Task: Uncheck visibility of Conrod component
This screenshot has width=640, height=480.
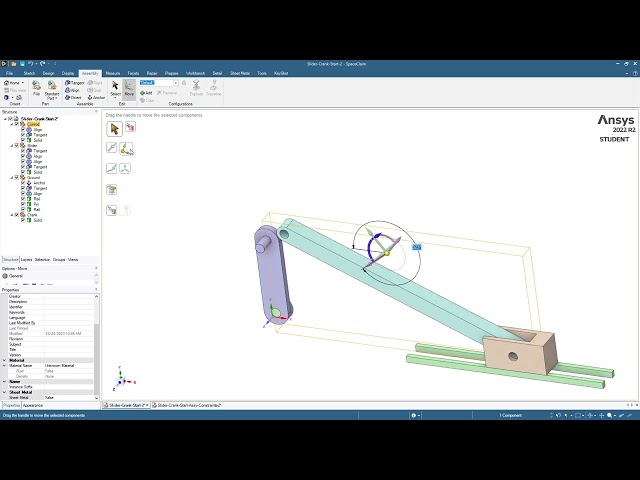Action: click(17, 124)
